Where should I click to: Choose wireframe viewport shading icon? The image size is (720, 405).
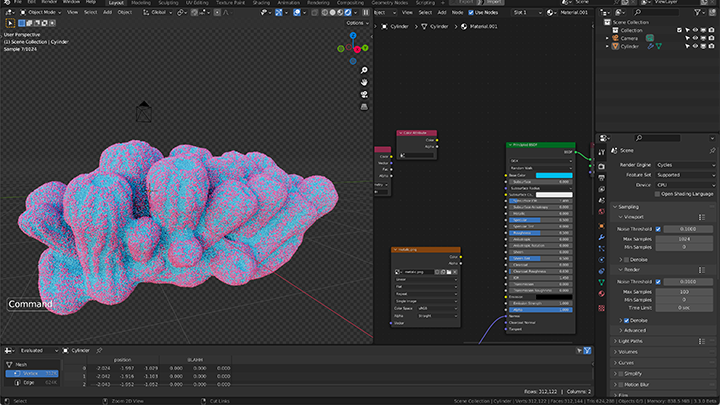point(325,12)
